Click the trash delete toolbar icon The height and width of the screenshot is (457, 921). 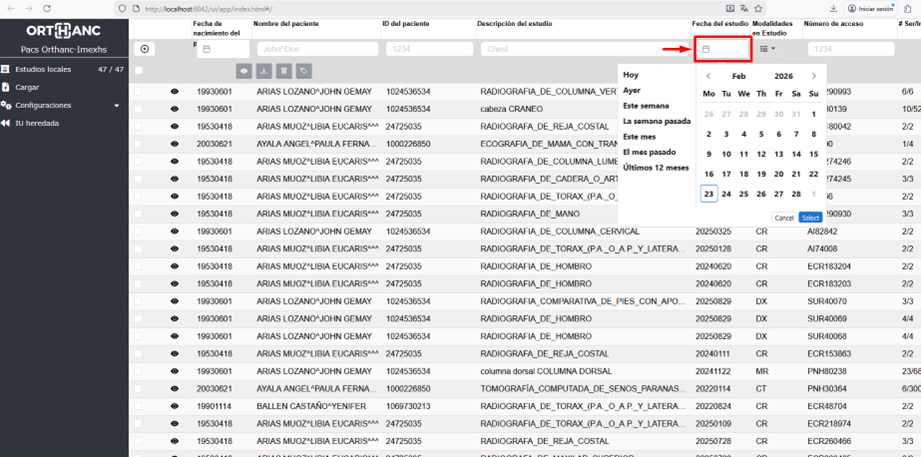tap(284, 71)
